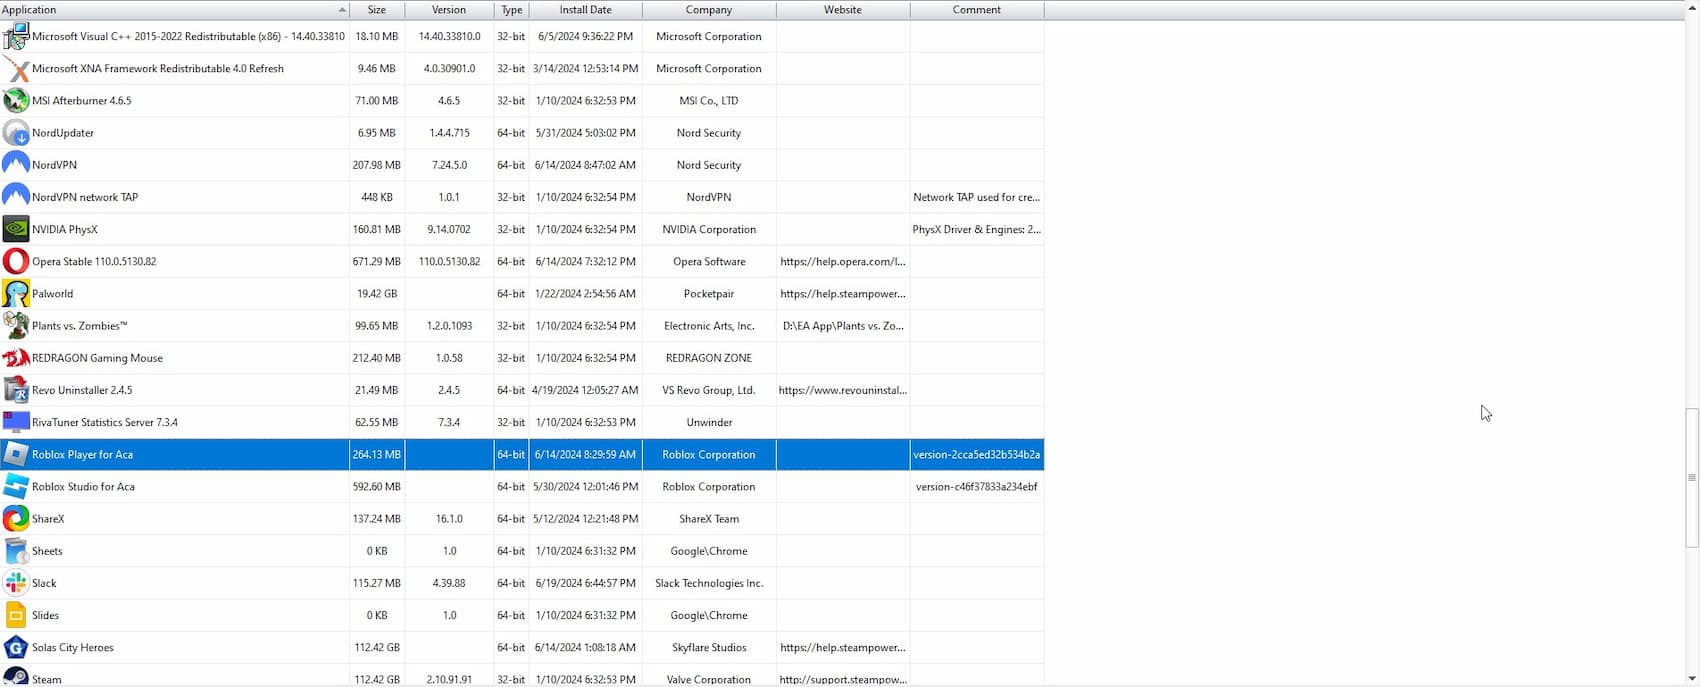Image resolution: width=1700 pixels, height=687 pixels.
Task: Click the RivaTuner Statistics Server icon
Action: [16, 422]
